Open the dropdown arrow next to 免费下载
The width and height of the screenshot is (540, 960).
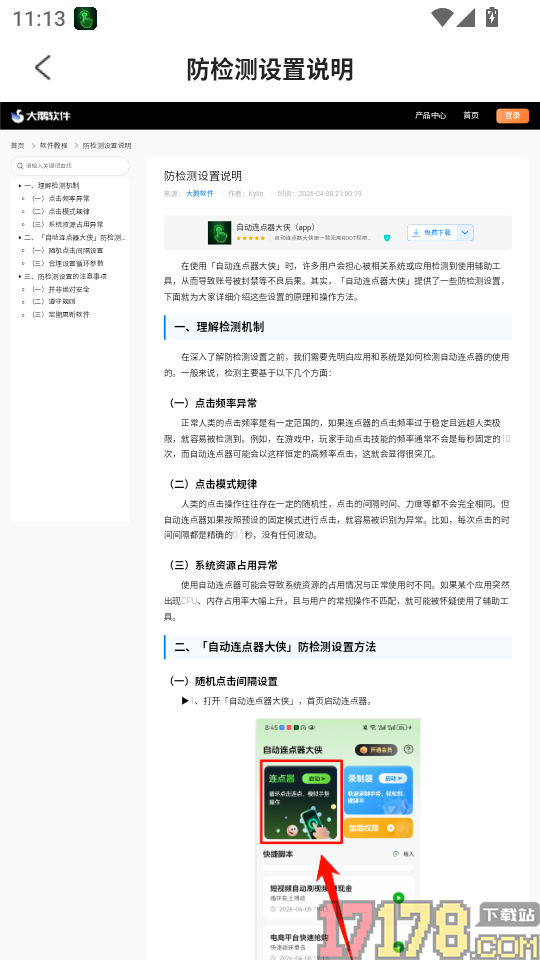coord(465,233)
